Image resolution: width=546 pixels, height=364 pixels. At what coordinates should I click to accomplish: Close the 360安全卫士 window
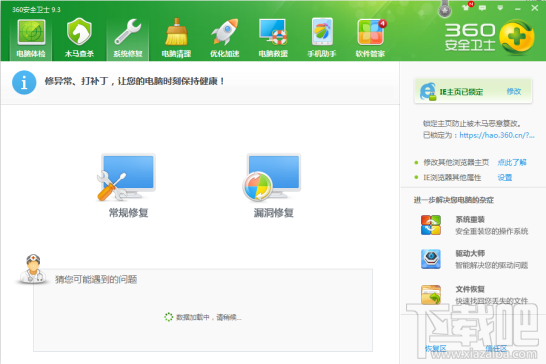[x=535, y=8]
